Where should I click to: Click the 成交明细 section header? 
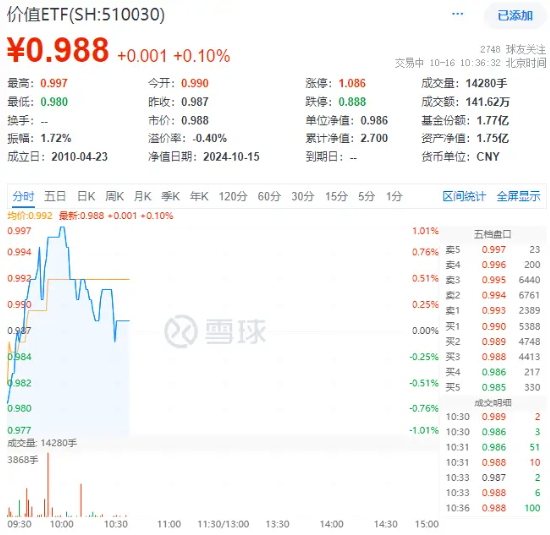pos(492,403)
